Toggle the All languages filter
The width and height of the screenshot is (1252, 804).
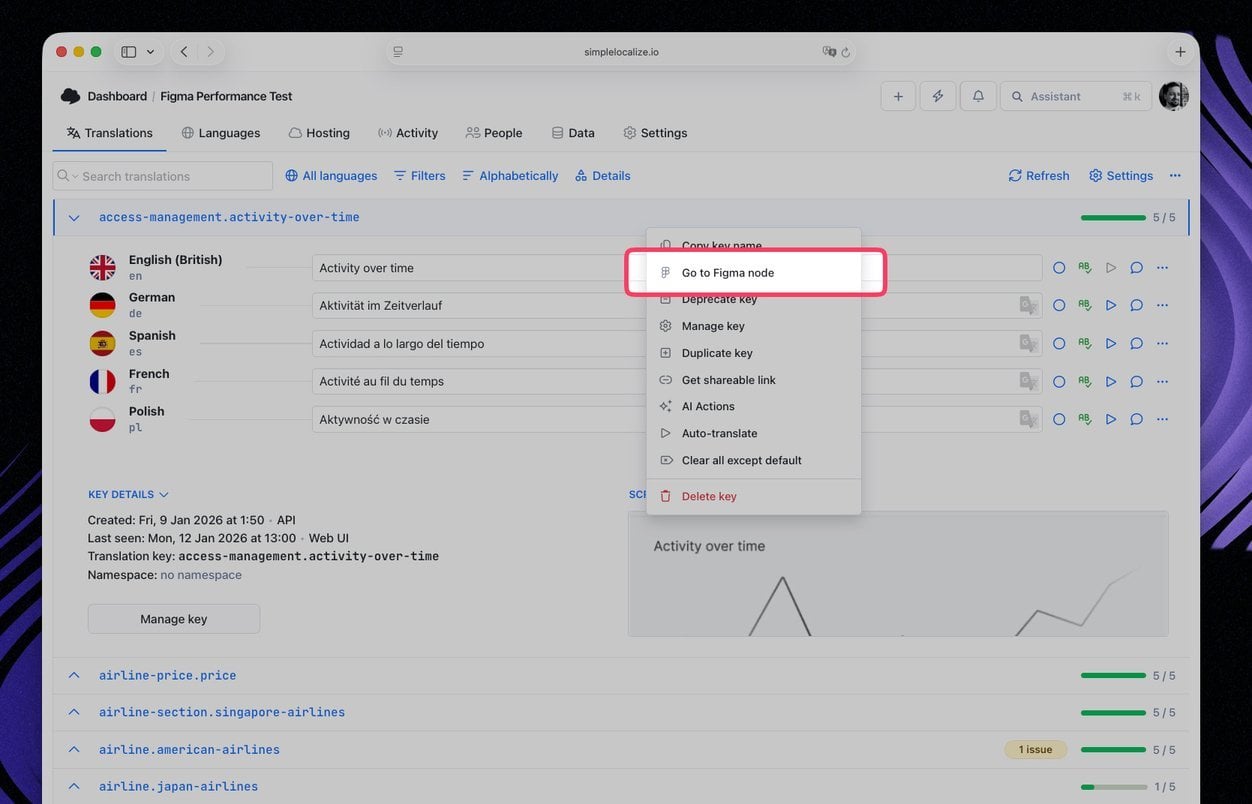pos(331,175)
